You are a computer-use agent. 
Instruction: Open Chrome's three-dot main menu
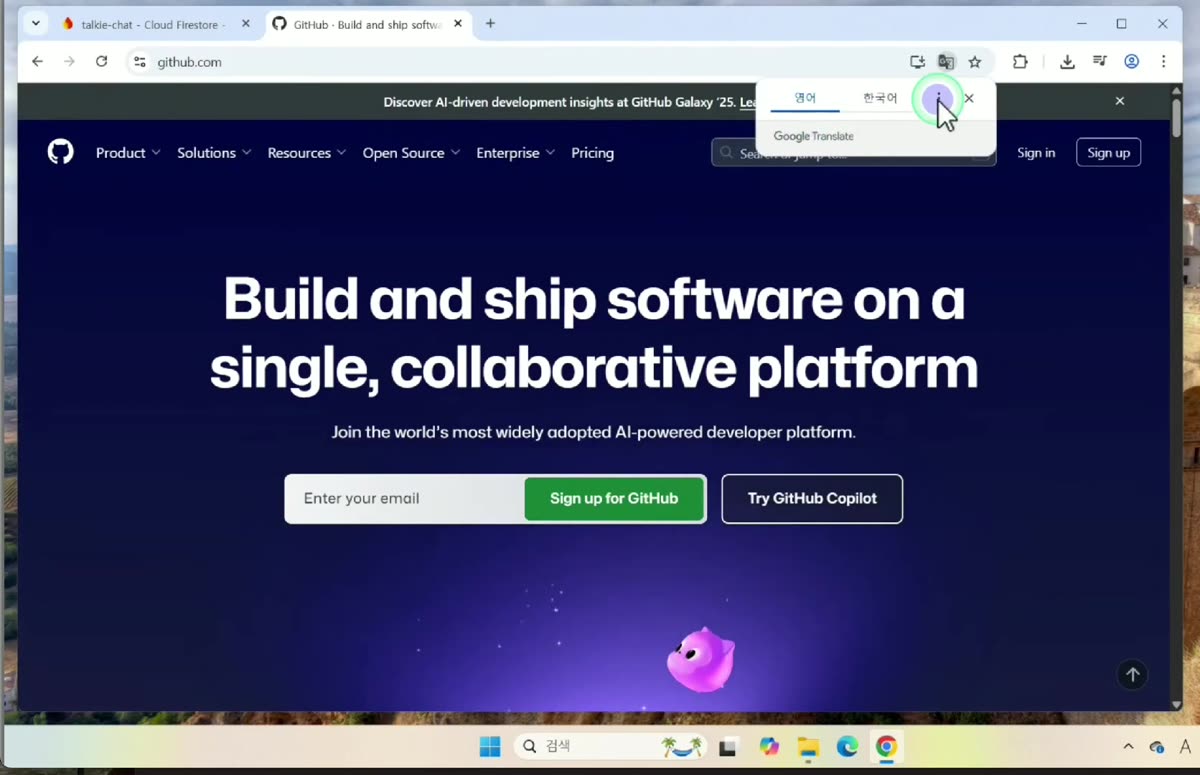pos(1163,62)
